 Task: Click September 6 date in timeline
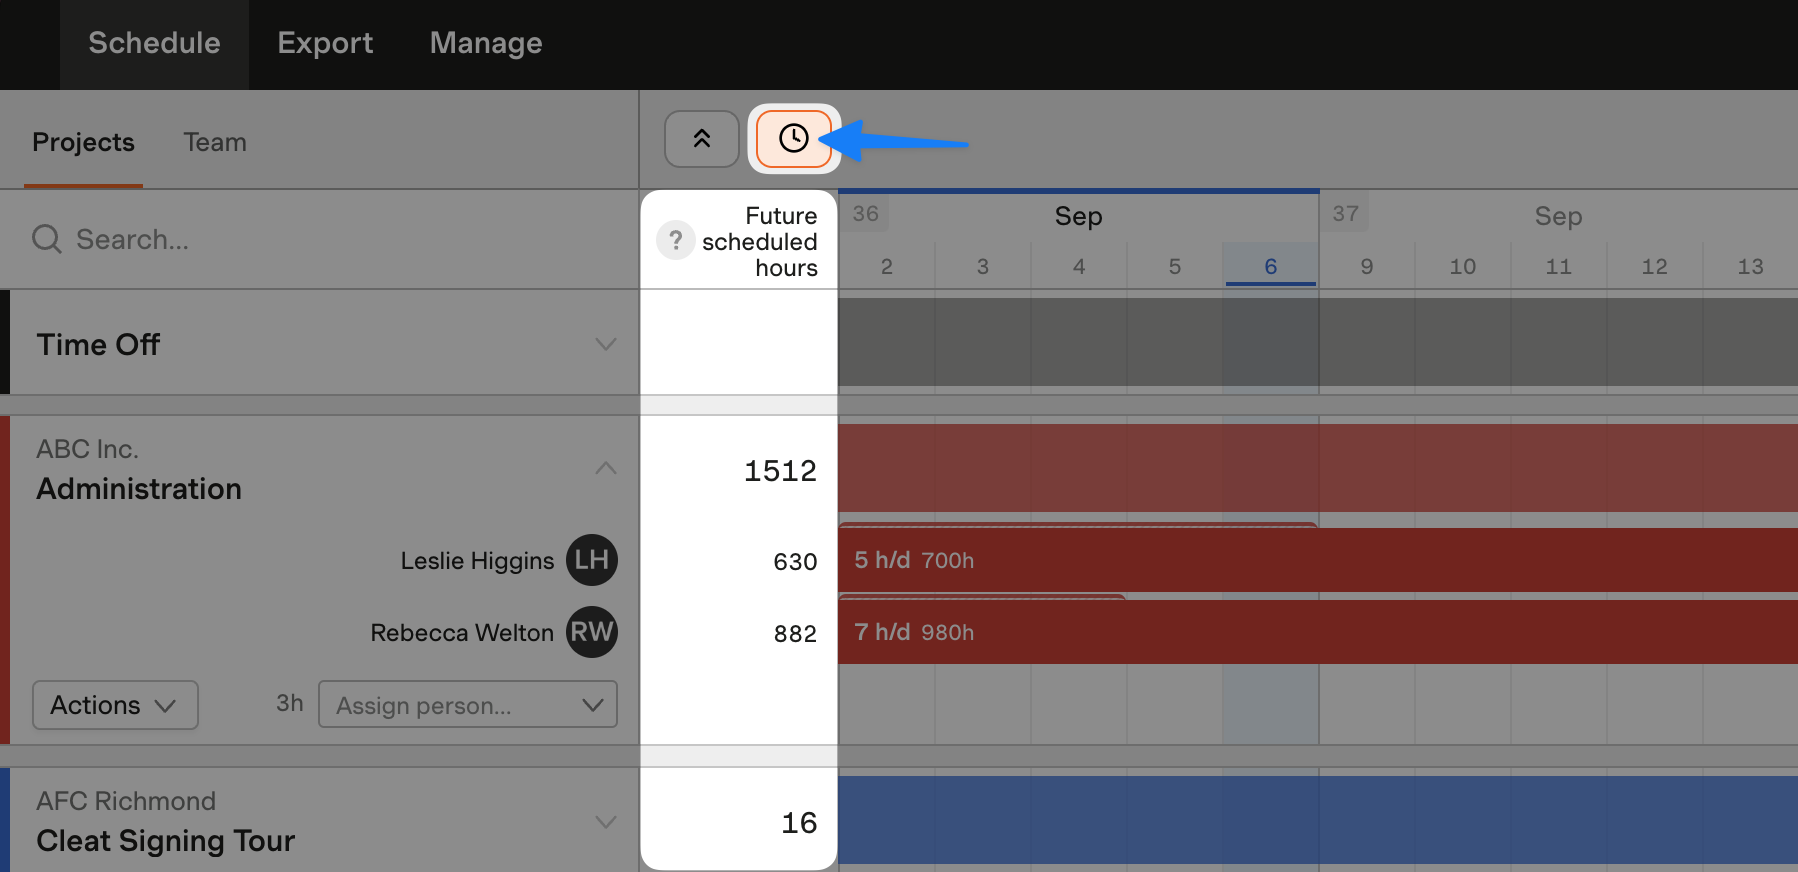pos(1271,266)
